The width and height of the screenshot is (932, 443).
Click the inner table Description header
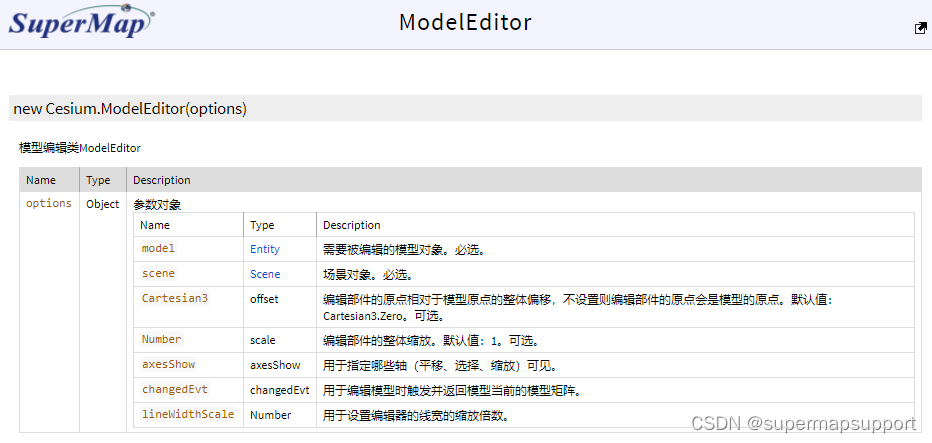(x=352, y=225)
